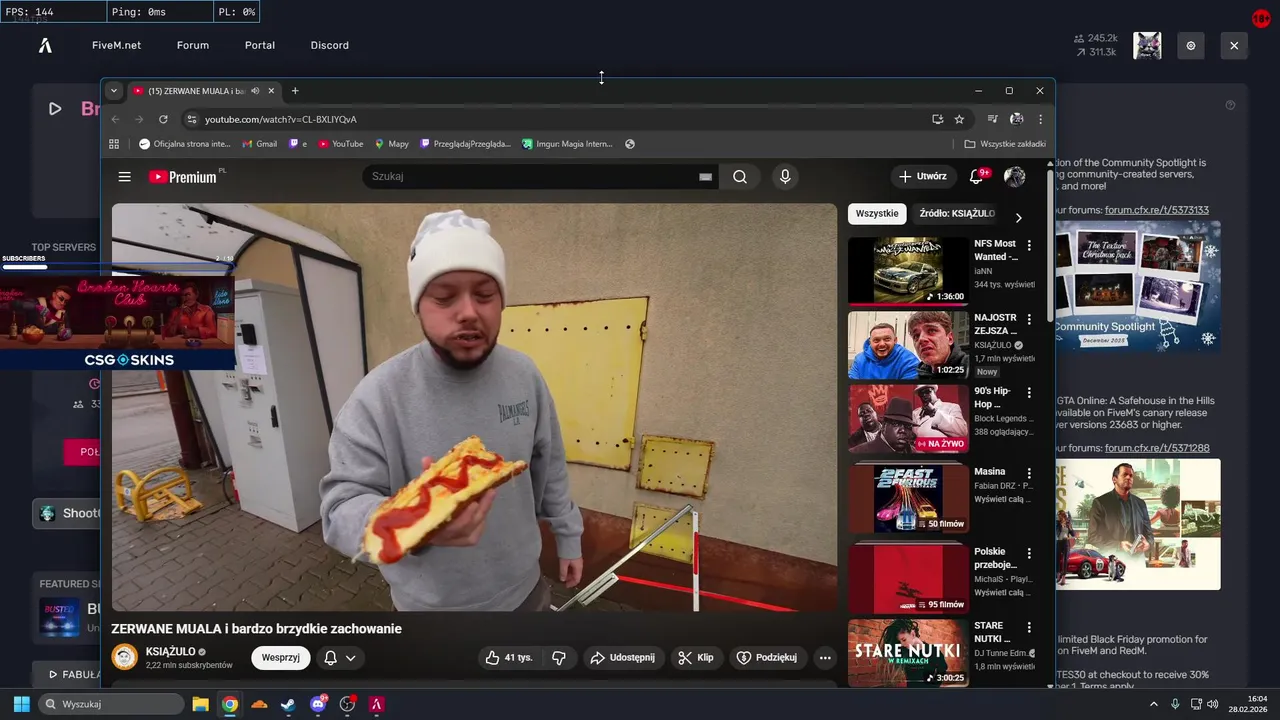Show next filter chips arrow
The image size is (1280, 720).
pos(1018,218)
